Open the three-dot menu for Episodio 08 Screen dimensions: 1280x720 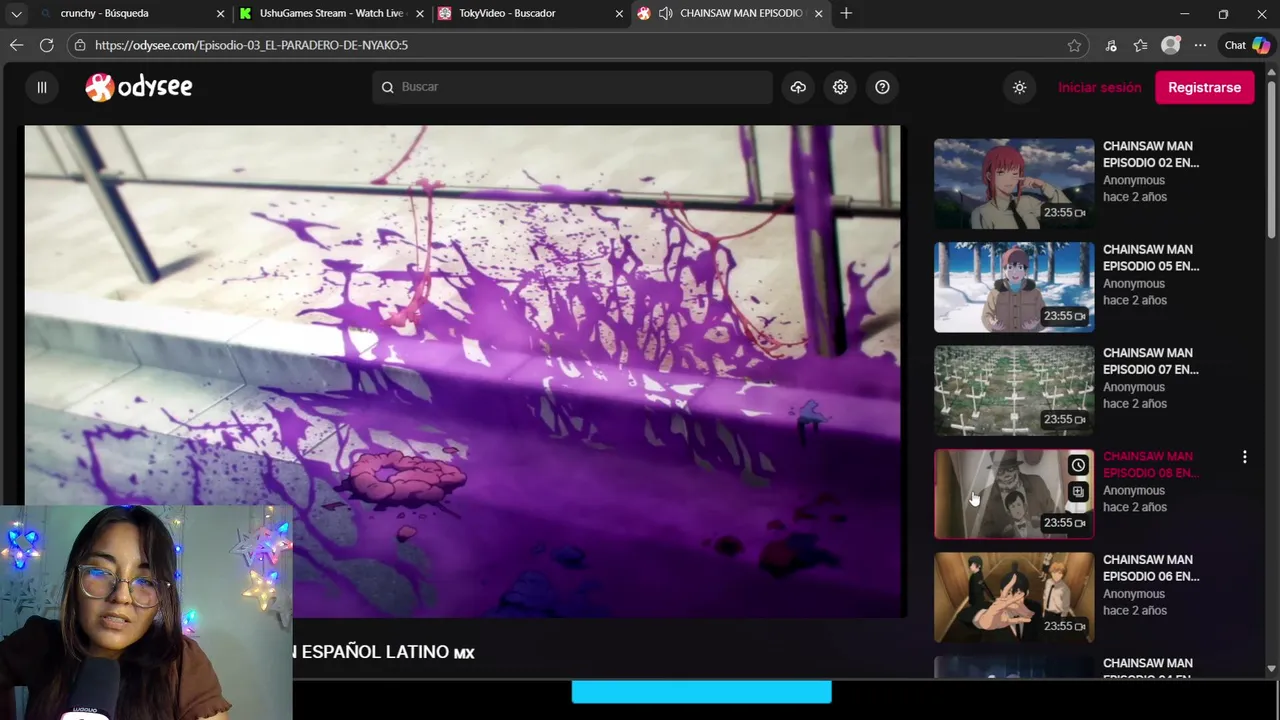click(x=1244, y=457)
